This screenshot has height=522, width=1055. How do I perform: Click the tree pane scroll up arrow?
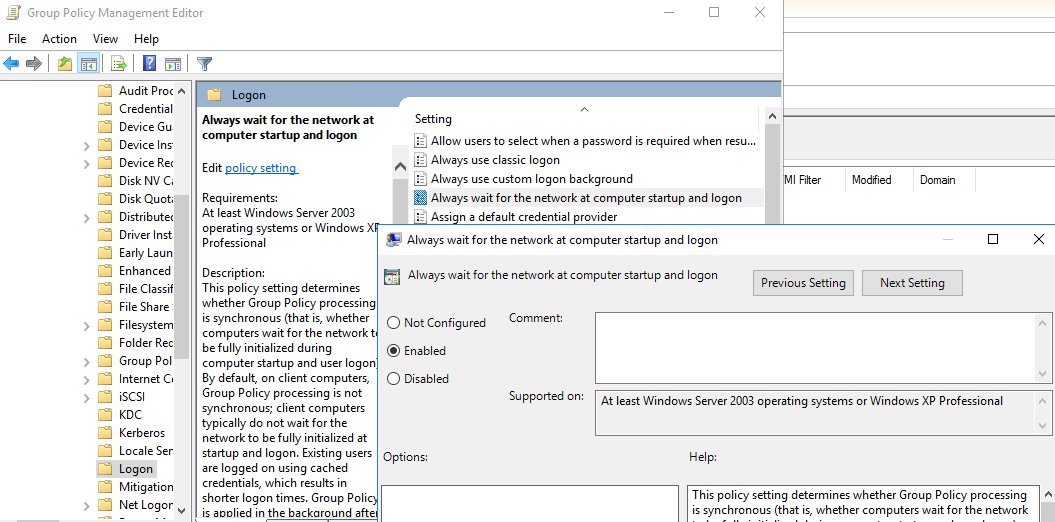click(182, 91)
